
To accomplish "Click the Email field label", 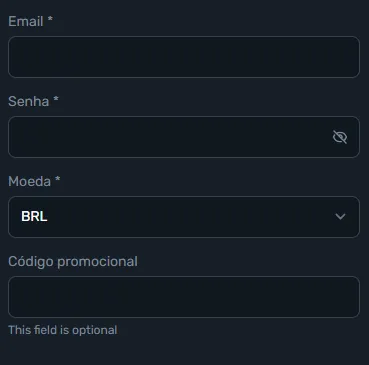I will coord(26,21).
